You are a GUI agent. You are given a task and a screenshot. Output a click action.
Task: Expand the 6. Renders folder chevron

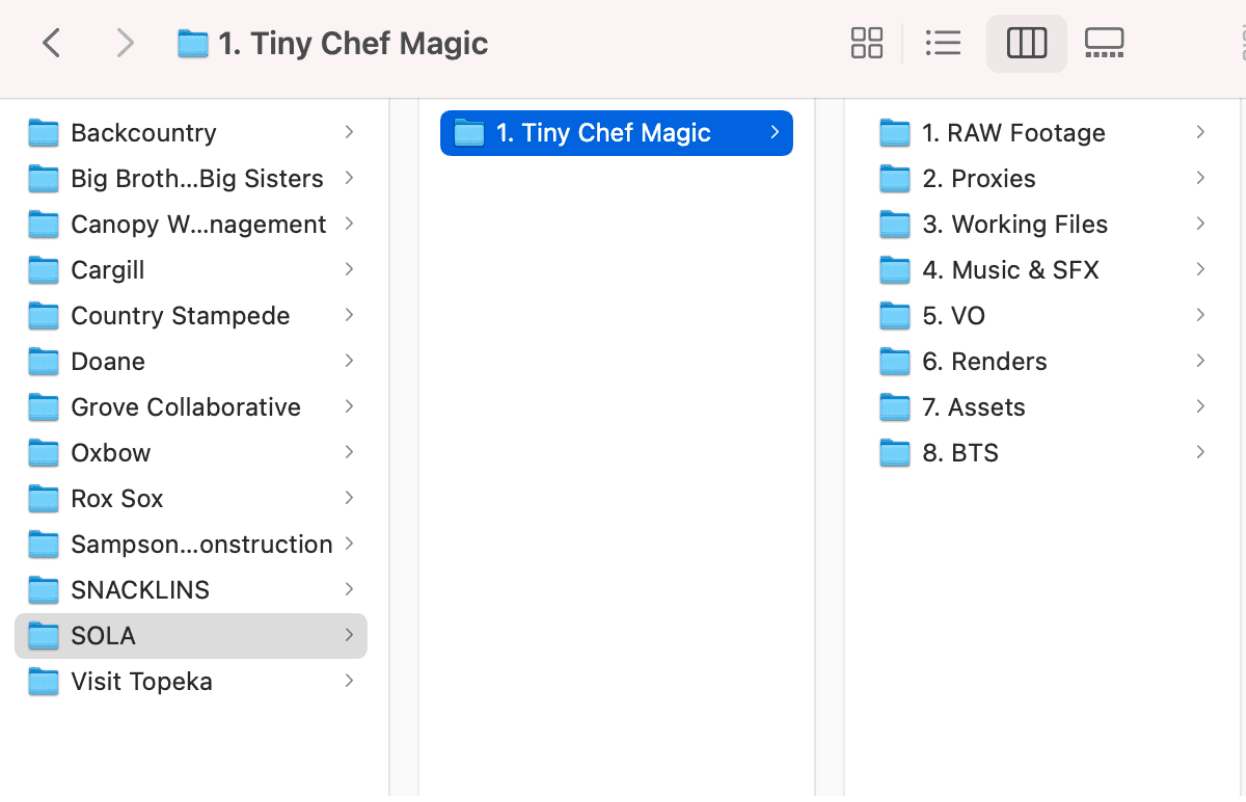coord(1200,361)
